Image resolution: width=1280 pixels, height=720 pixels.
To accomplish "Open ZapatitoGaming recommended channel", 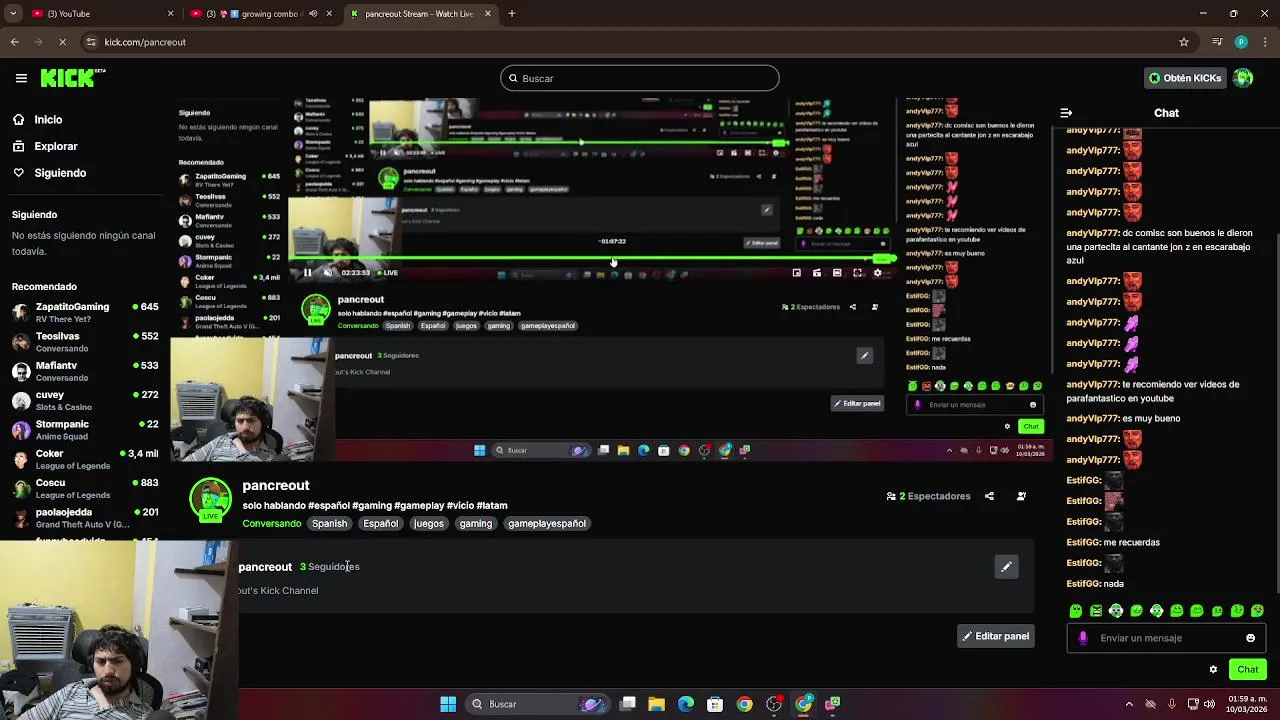I will click(x=85, y=312).
